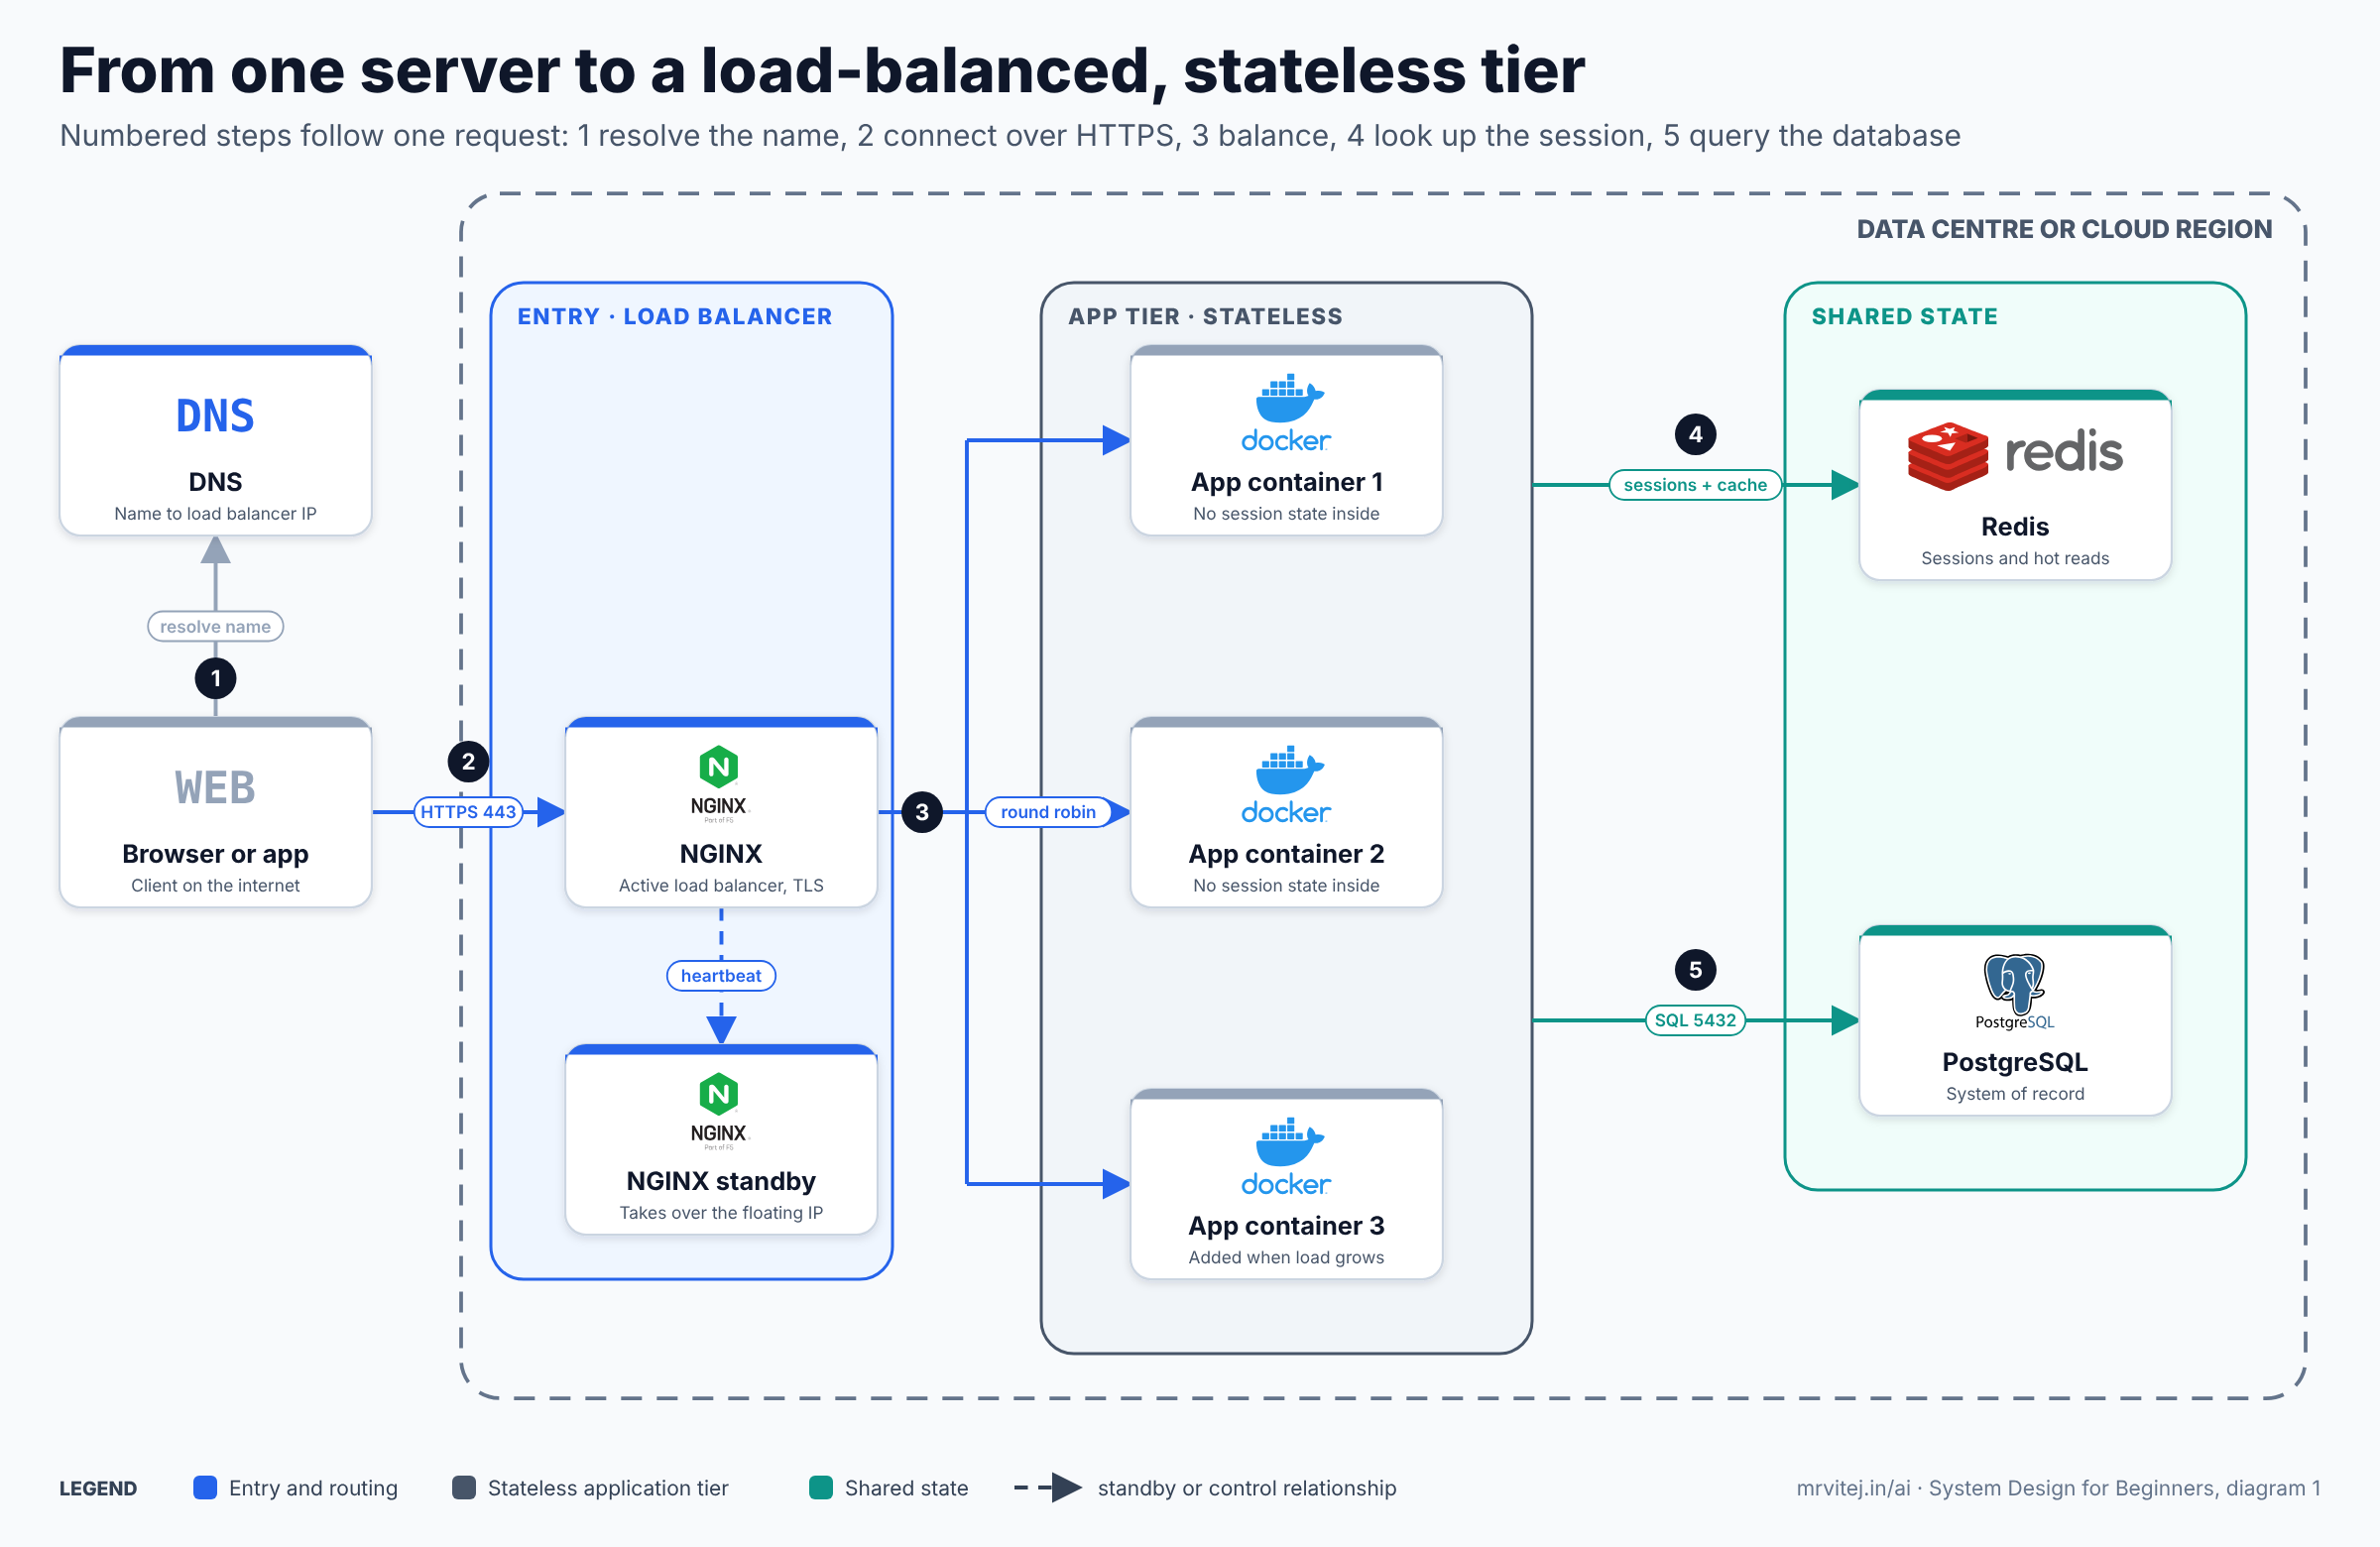The image size is (2380, 1547).
Task: Click the NGINX logo on standby card
Action: click(x=719, y=1110)
